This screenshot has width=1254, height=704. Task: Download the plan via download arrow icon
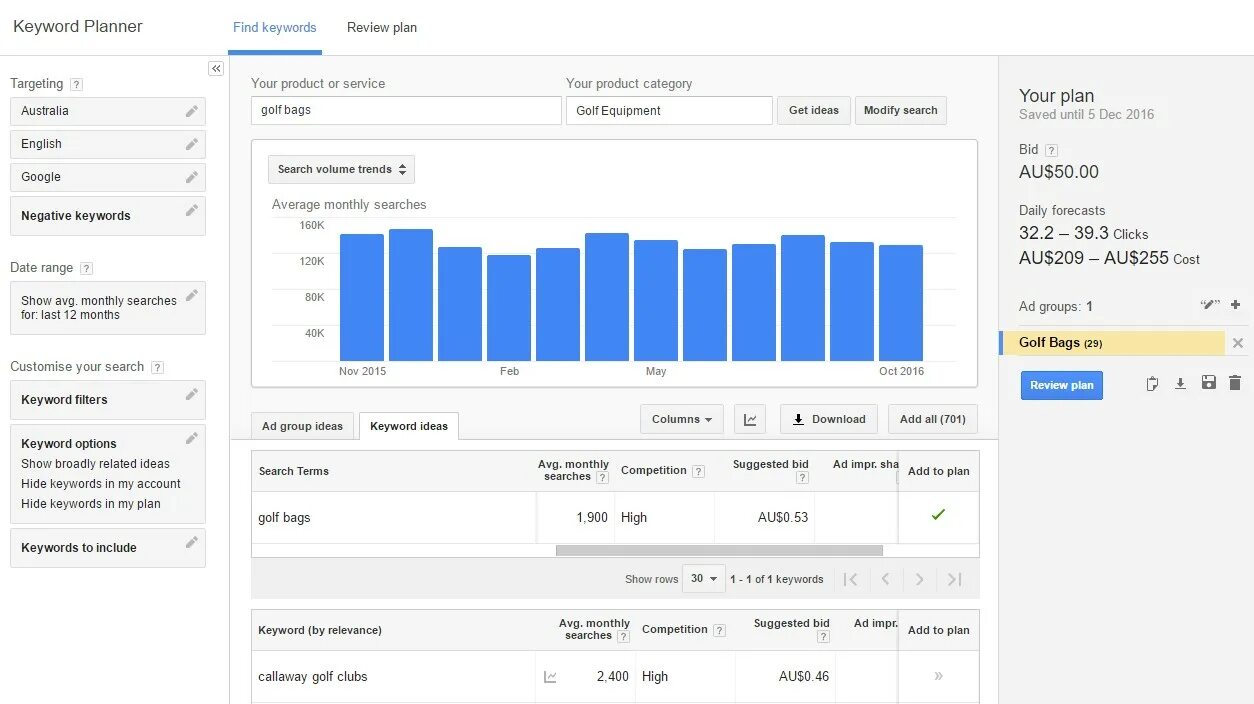tap(1180, 383)
